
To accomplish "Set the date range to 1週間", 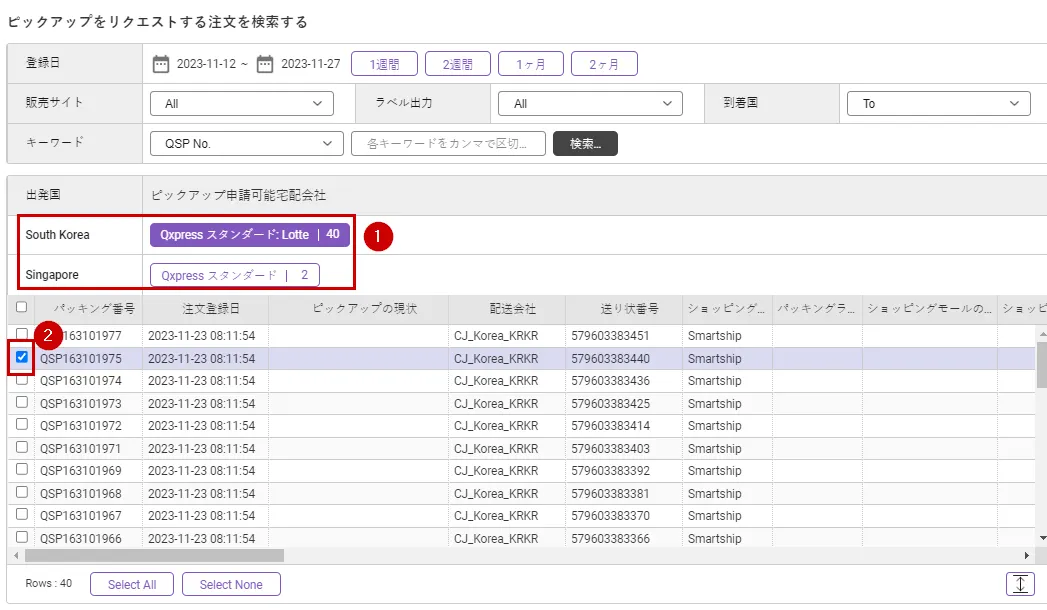I will (384, 64).
